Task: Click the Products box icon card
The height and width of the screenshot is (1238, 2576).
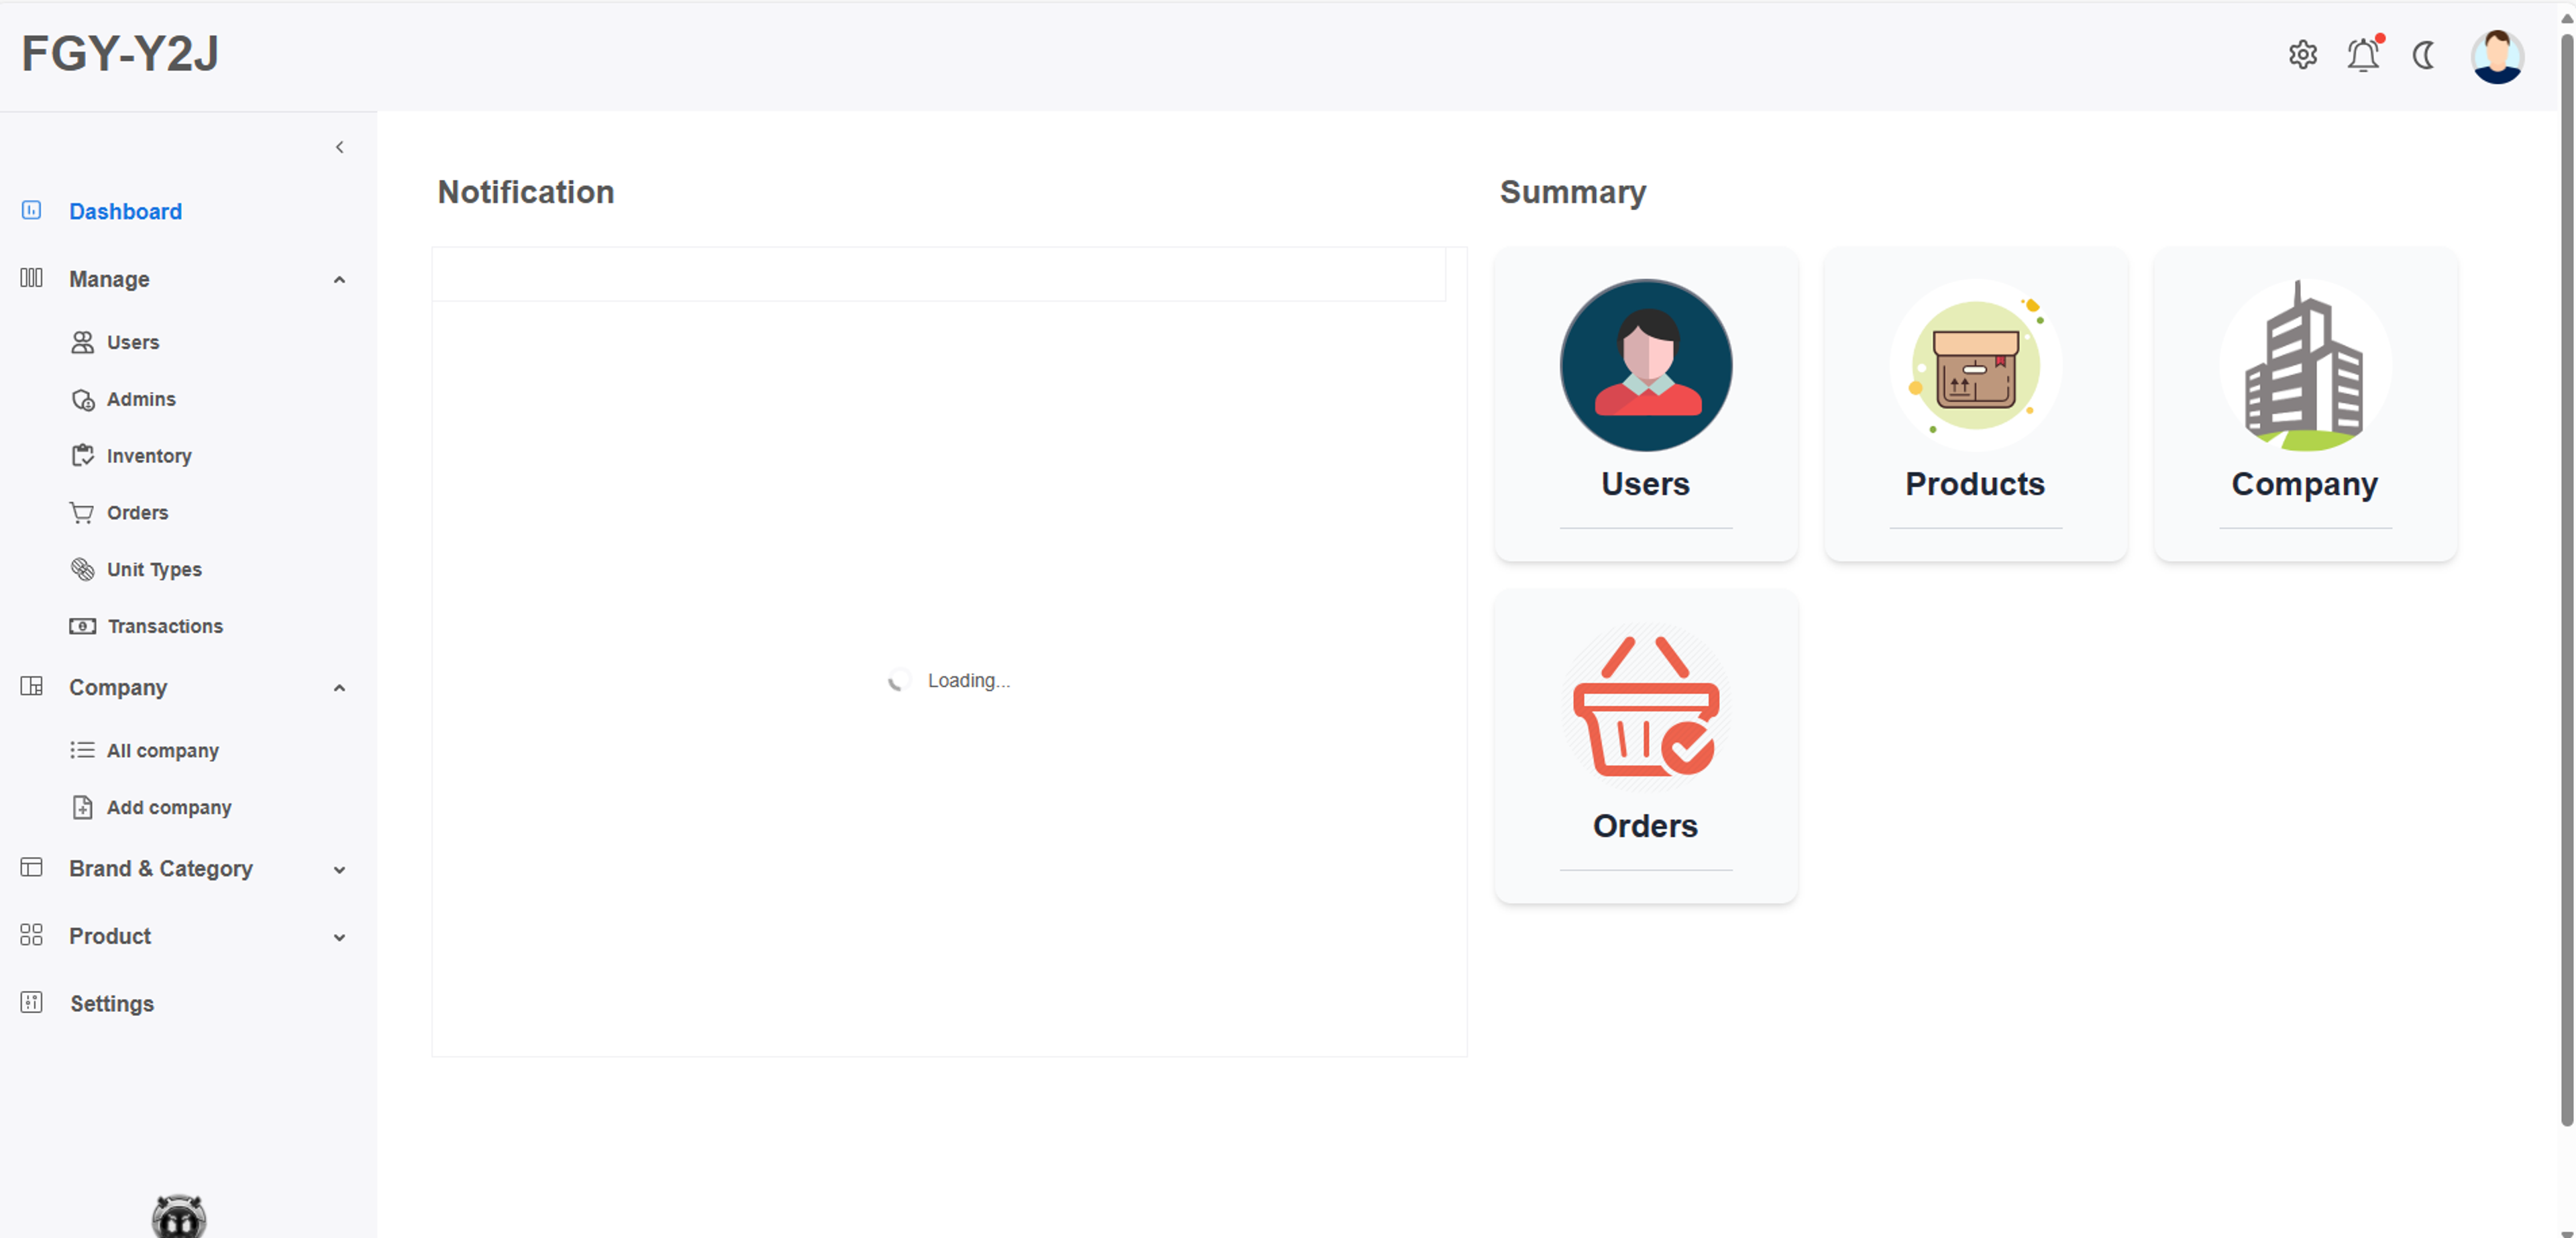Action: pos(1975,365)
